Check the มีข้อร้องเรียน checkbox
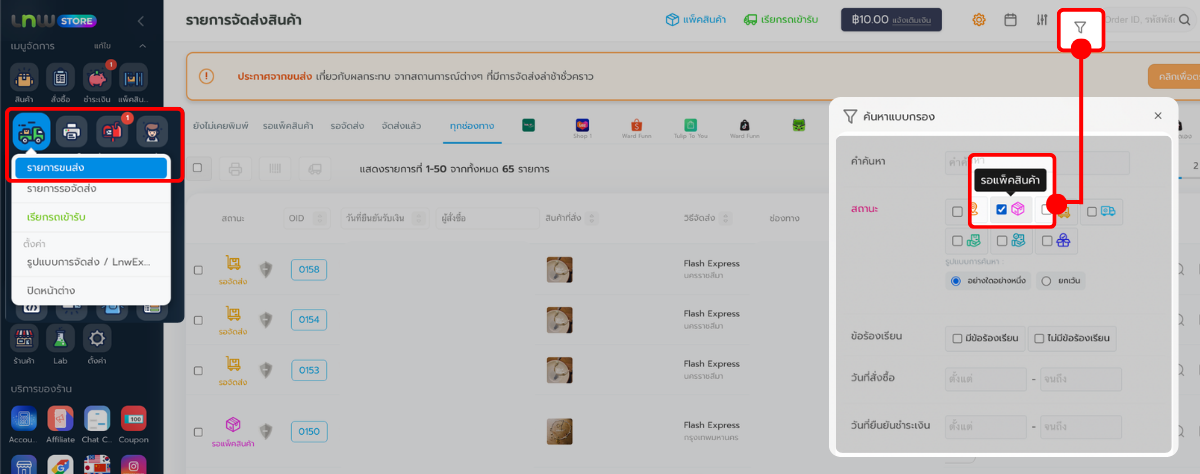Image resolution: width=1200 pixels, height=474 pixels. tap(957, 339)
